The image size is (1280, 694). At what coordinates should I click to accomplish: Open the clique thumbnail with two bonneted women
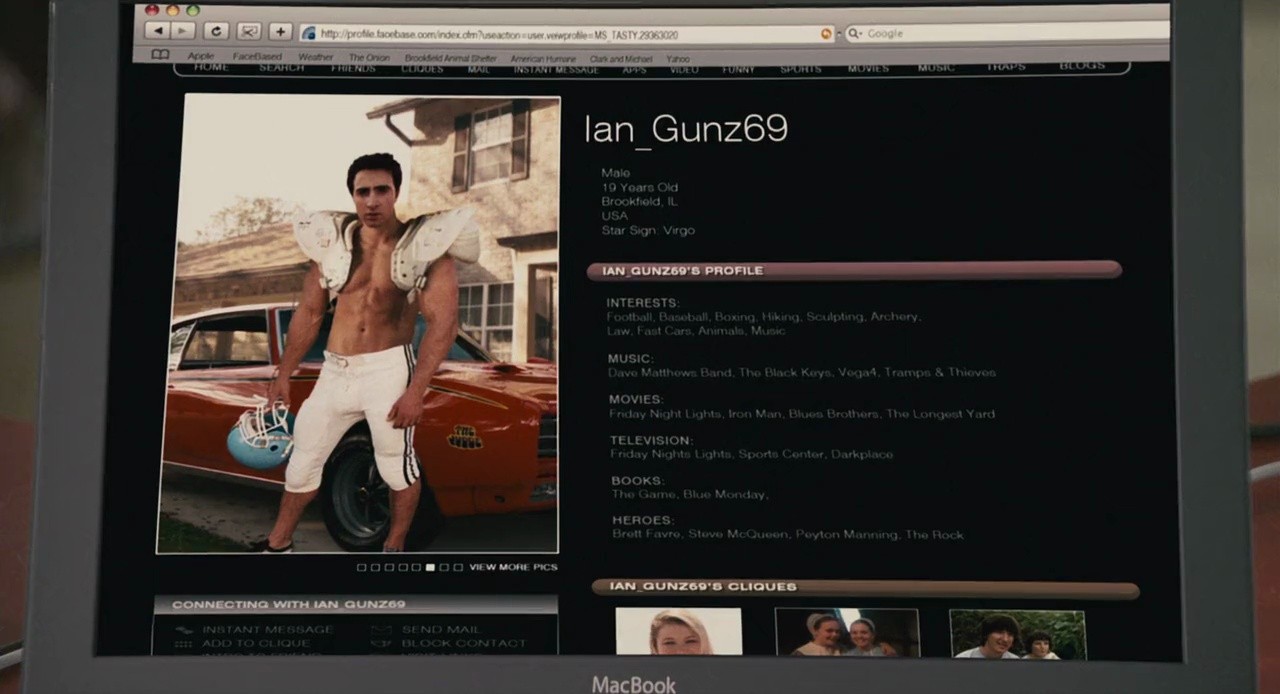point(847,632)
